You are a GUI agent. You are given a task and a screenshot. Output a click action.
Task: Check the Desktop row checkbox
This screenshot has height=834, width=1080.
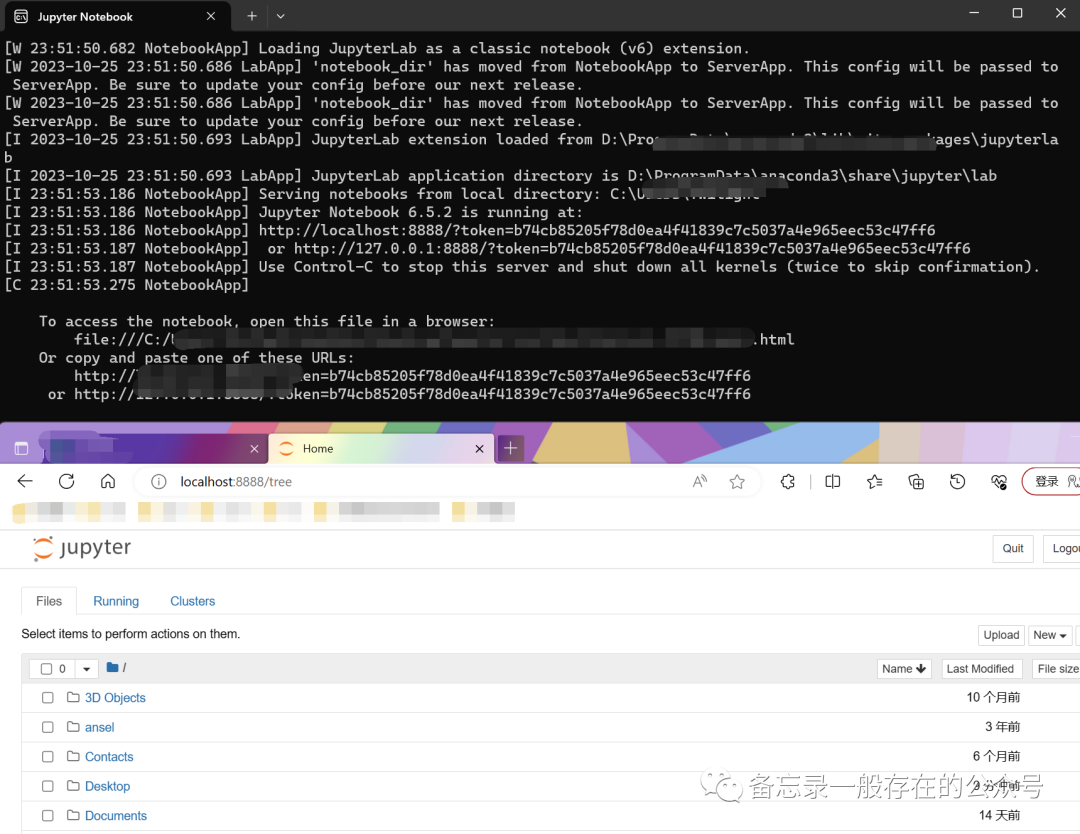pyautogui.click(x=48, y=786)
